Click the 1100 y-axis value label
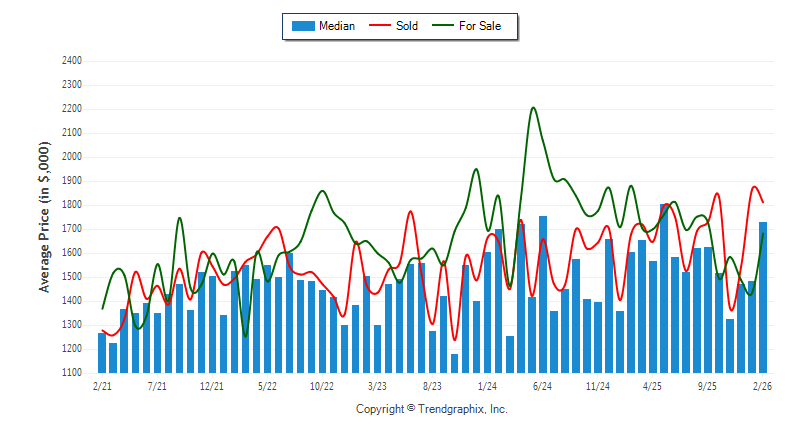Viewport: 800px width, 434px height. [71, 373]
